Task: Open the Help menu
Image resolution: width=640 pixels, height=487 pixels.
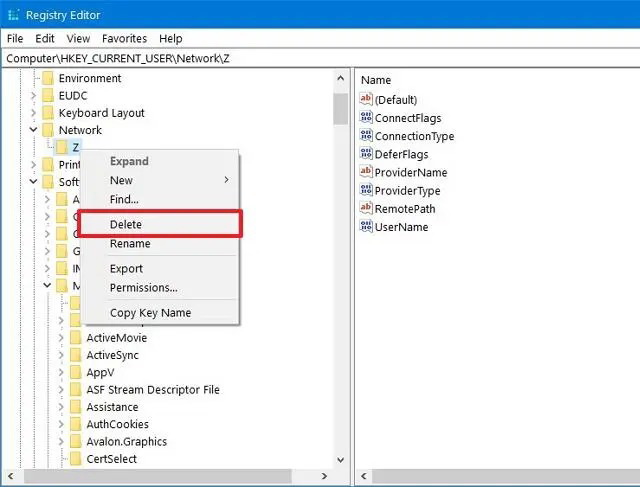Action: coord(171,39)
